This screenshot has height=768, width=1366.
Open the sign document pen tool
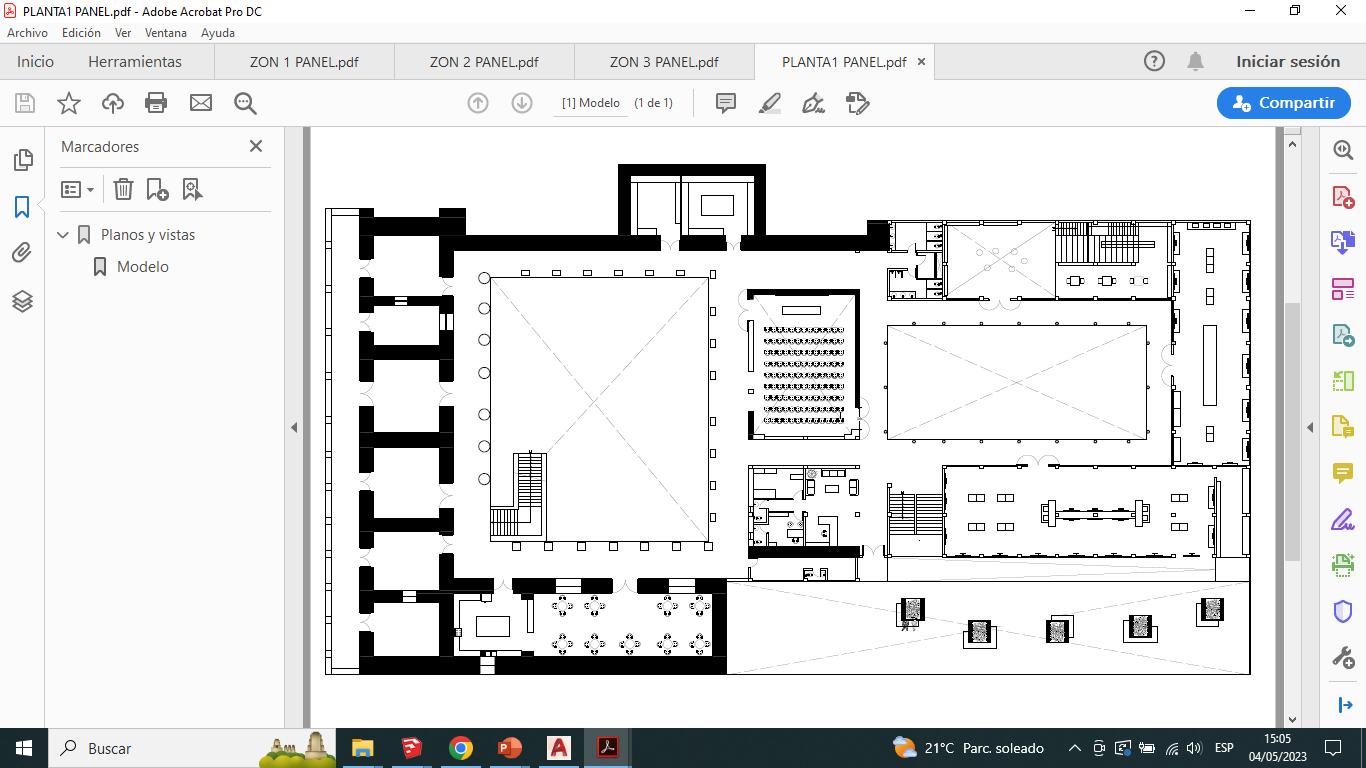tap(813, 103)
